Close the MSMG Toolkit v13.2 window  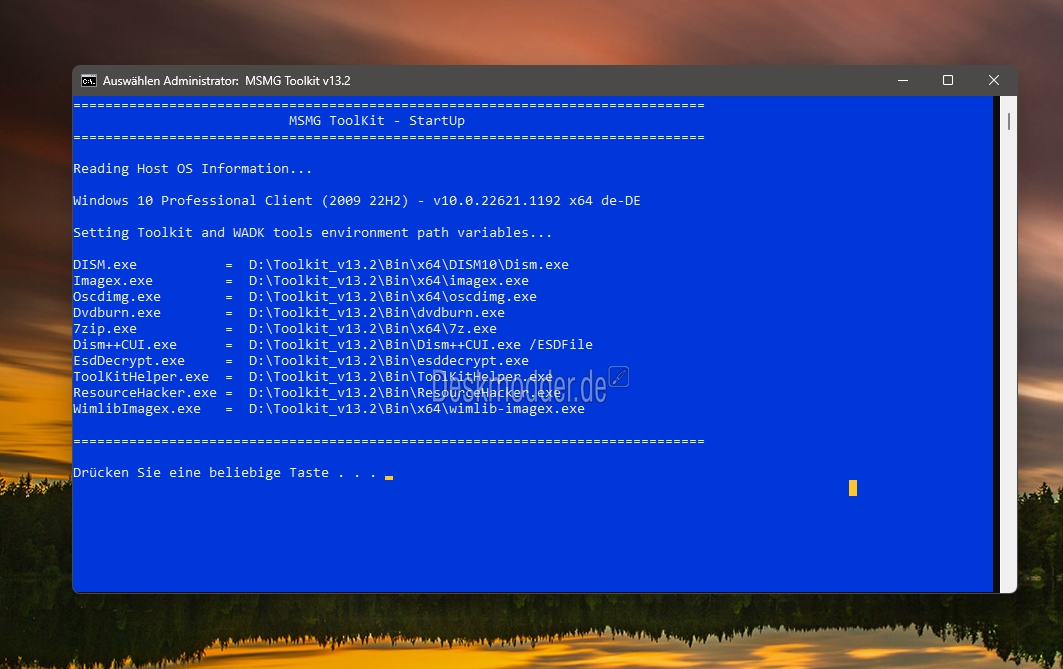point(994,81)
